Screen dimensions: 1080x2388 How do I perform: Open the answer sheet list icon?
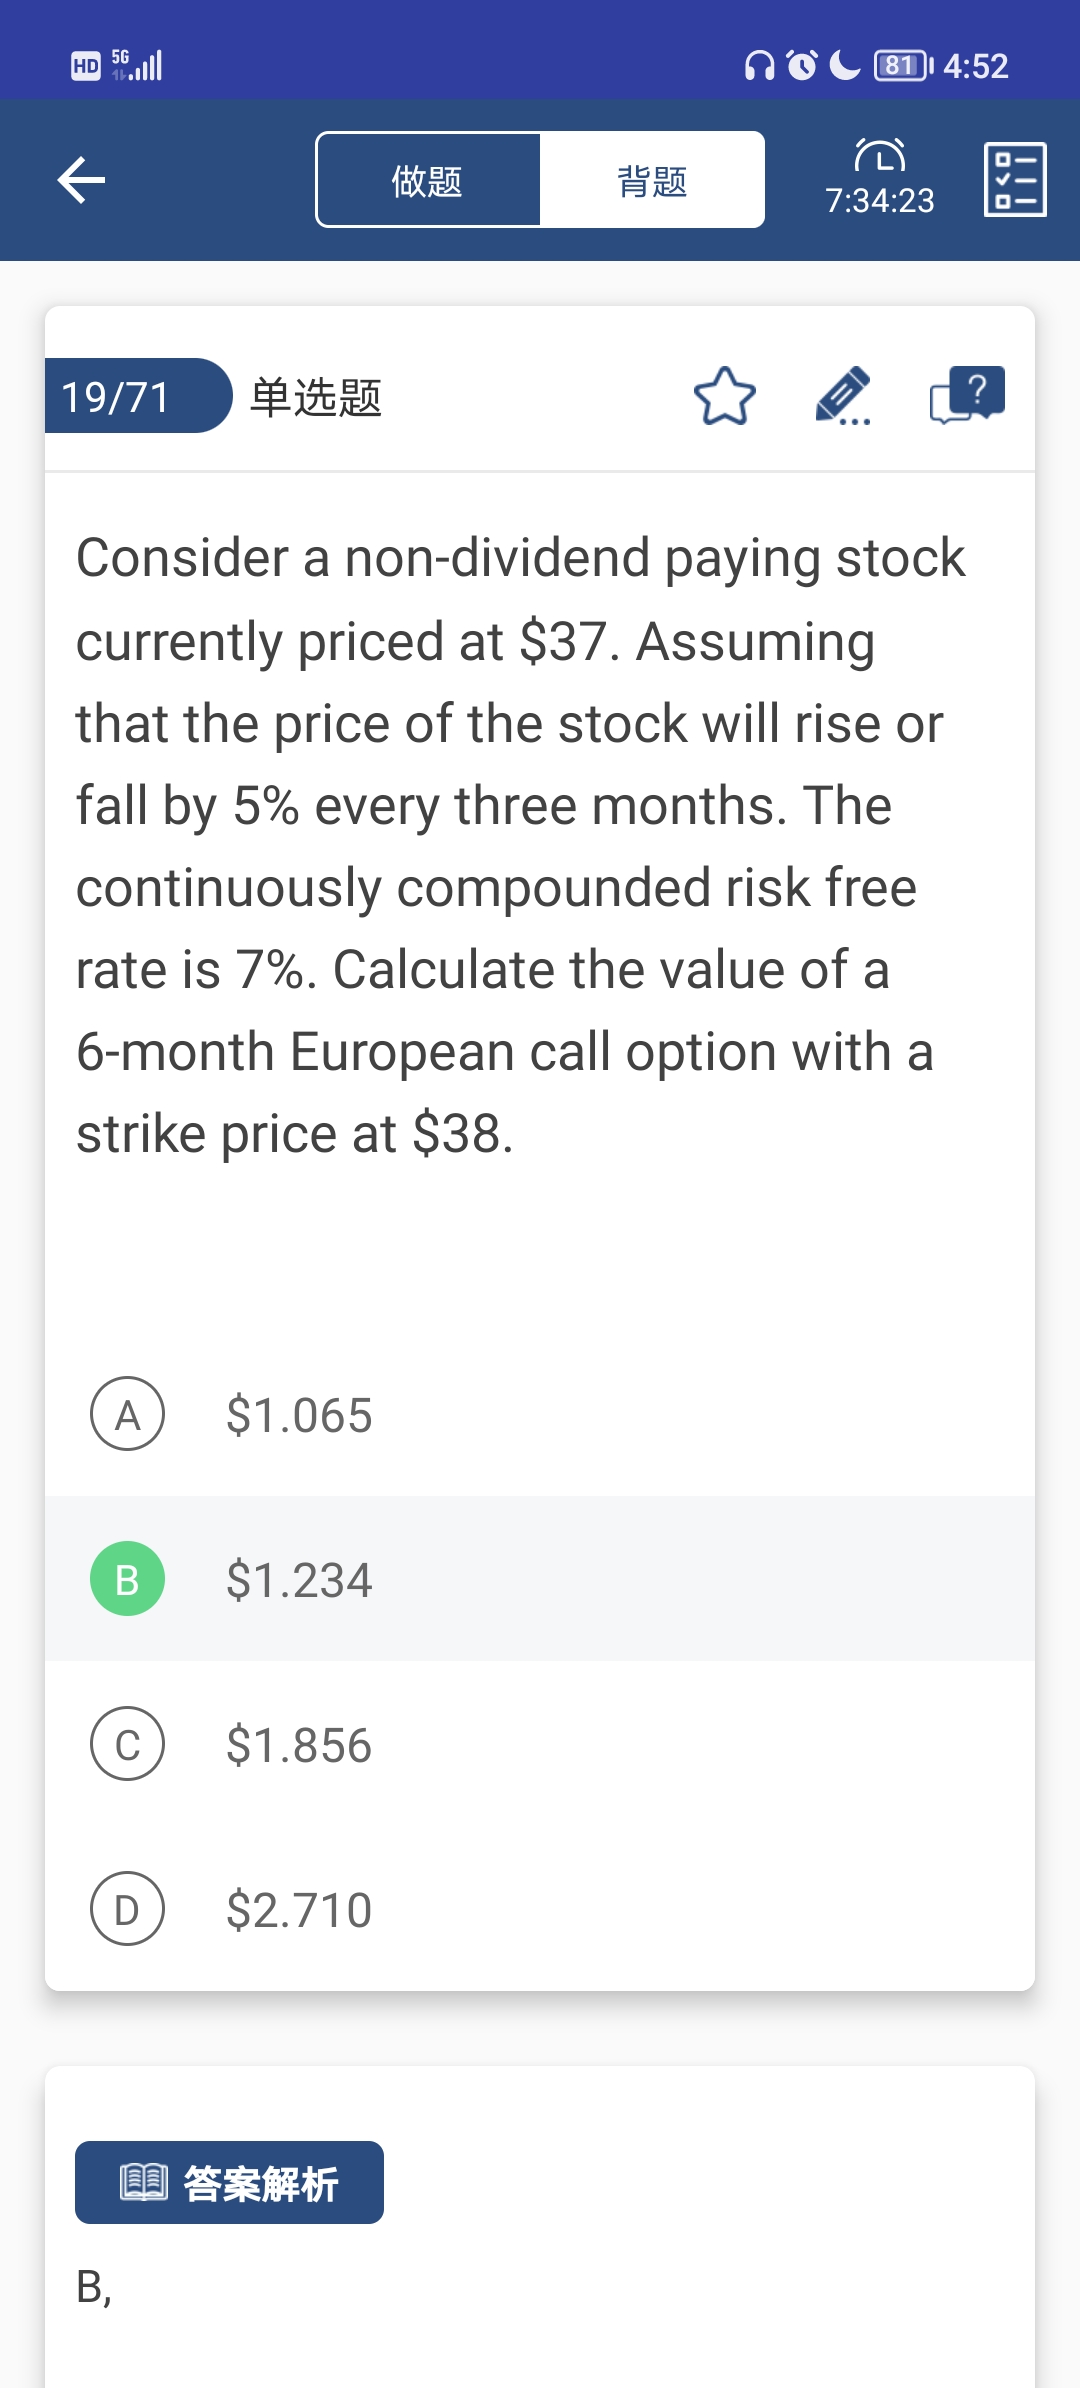(x=1015, y=180)
